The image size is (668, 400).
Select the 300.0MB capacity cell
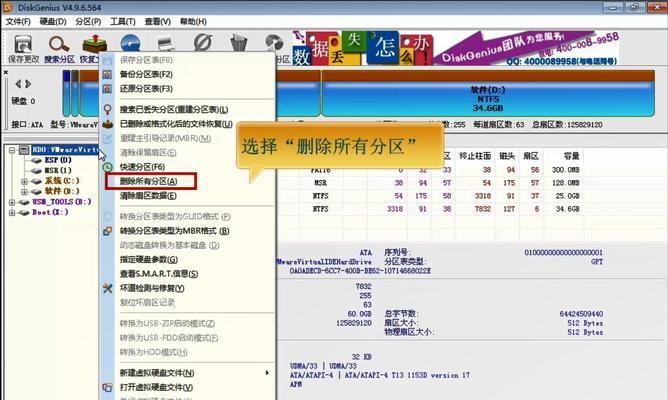565,170
